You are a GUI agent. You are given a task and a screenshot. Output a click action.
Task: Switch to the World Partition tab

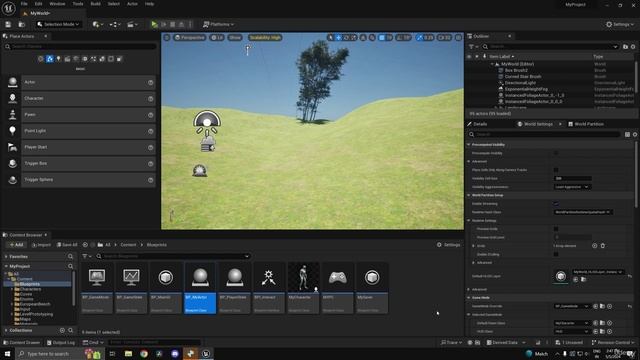tap(586, 124)
